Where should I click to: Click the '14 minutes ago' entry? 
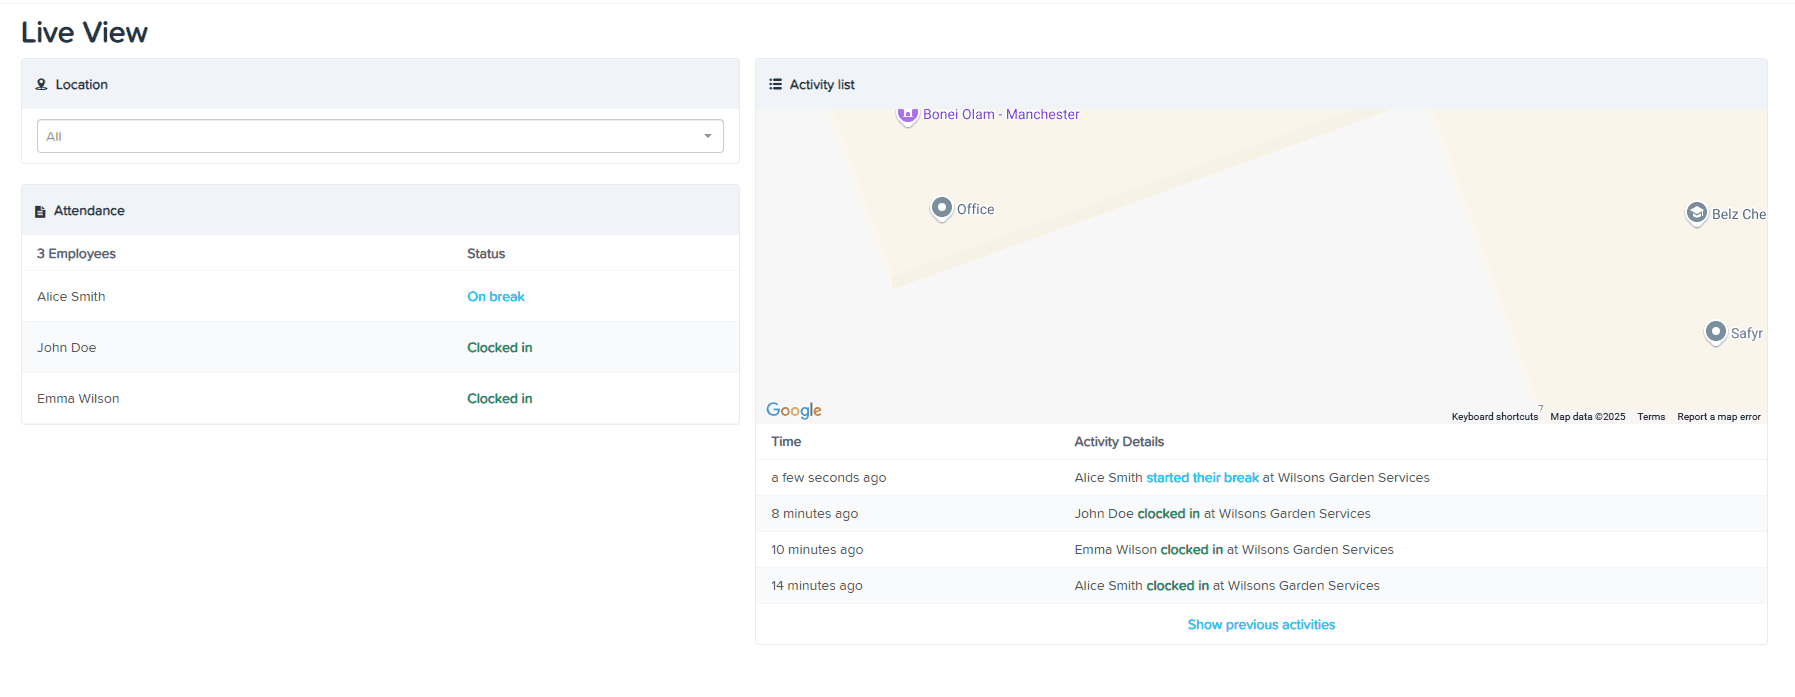pos(817,586)
